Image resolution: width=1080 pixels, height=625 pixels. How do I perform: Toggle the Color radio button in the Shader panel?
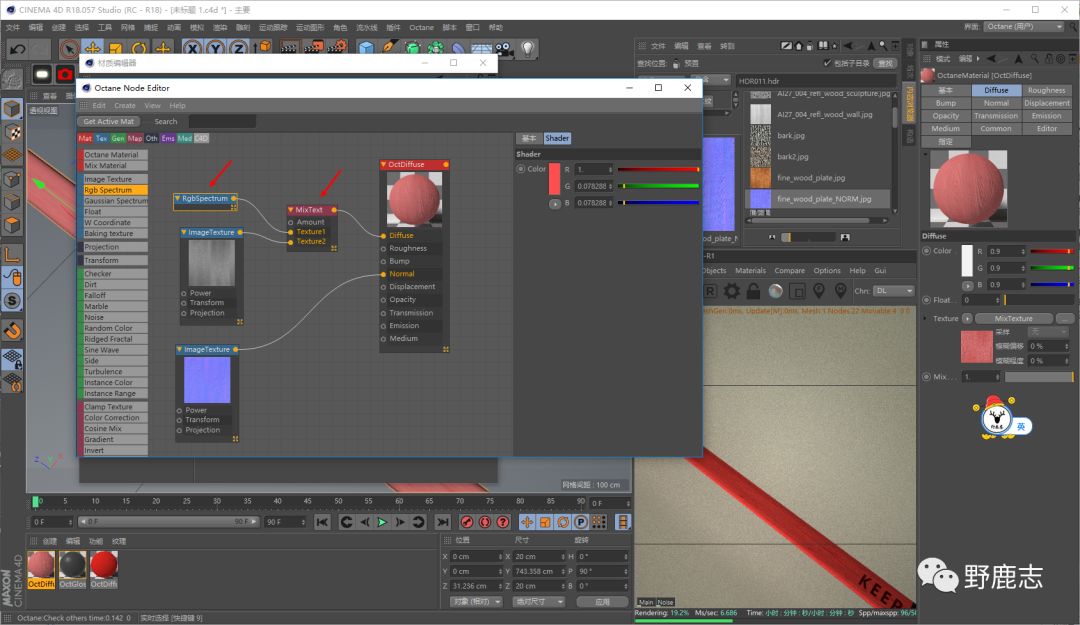[521, 169]
